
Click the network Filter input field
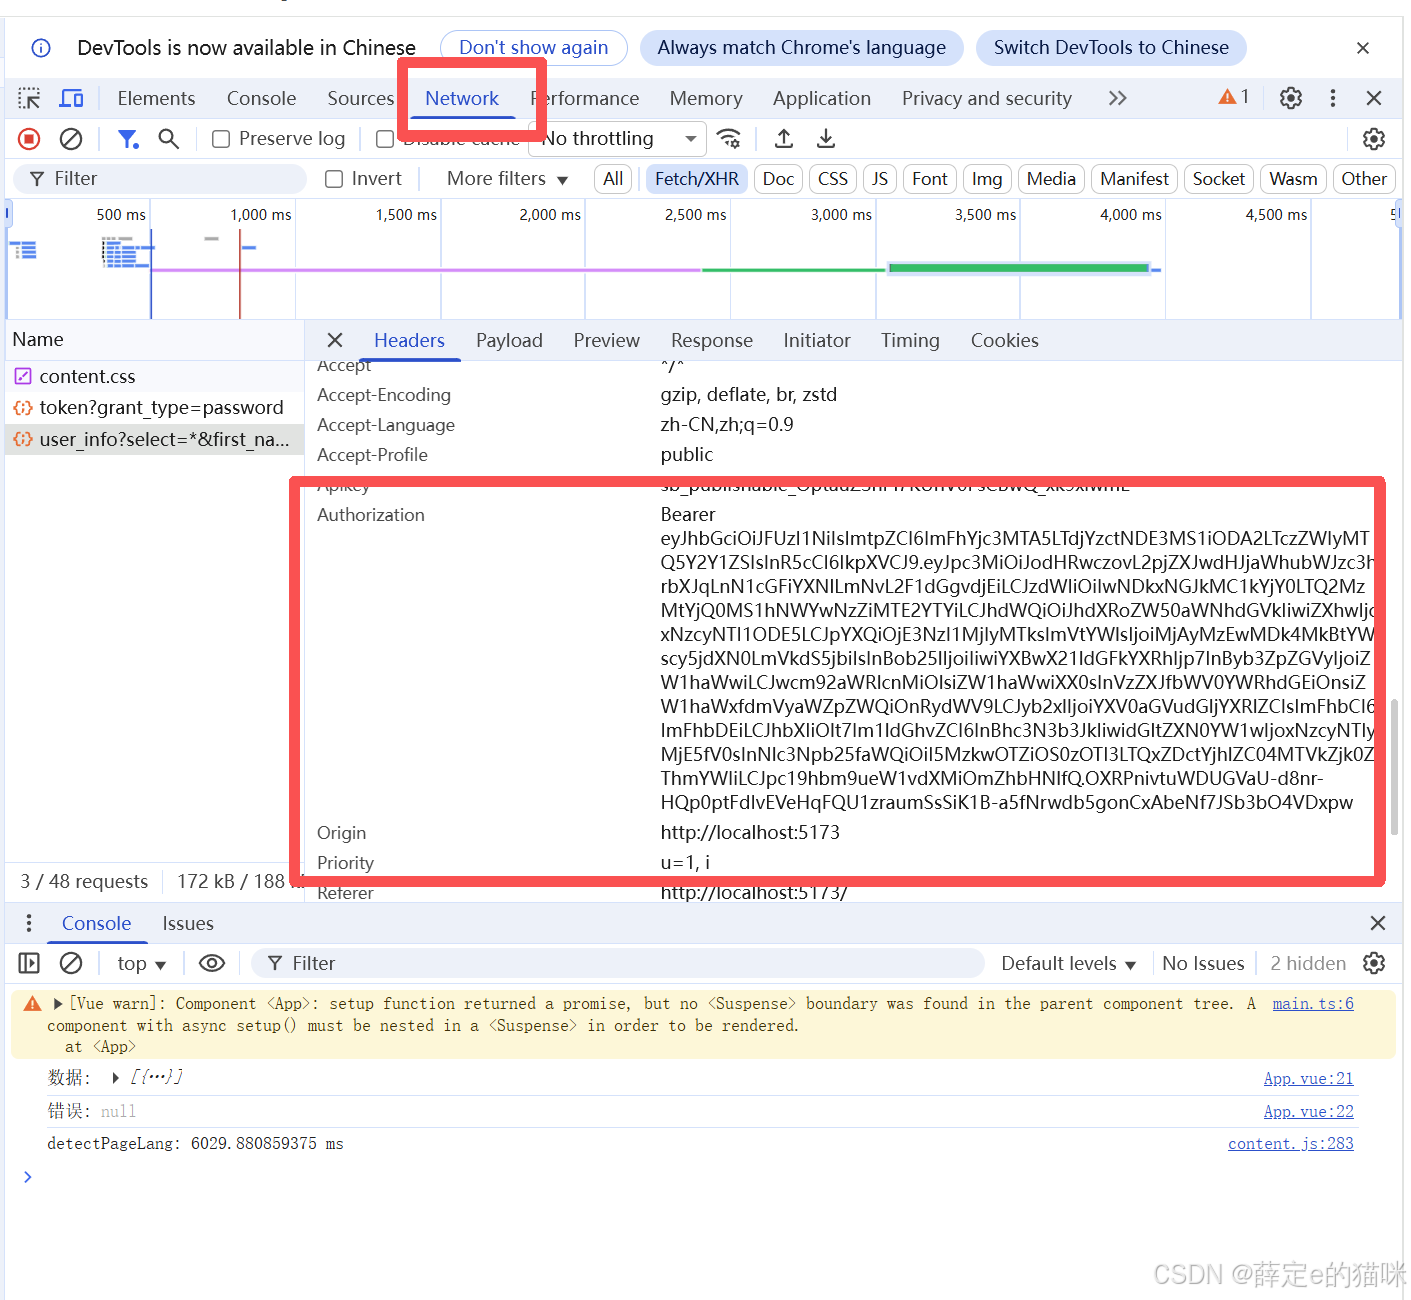[160, 179]
